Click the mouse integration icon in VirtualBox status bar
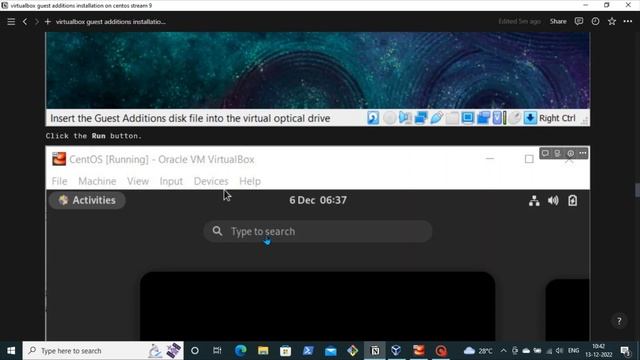This screenshot has width=640, height=360. (515, 118)
